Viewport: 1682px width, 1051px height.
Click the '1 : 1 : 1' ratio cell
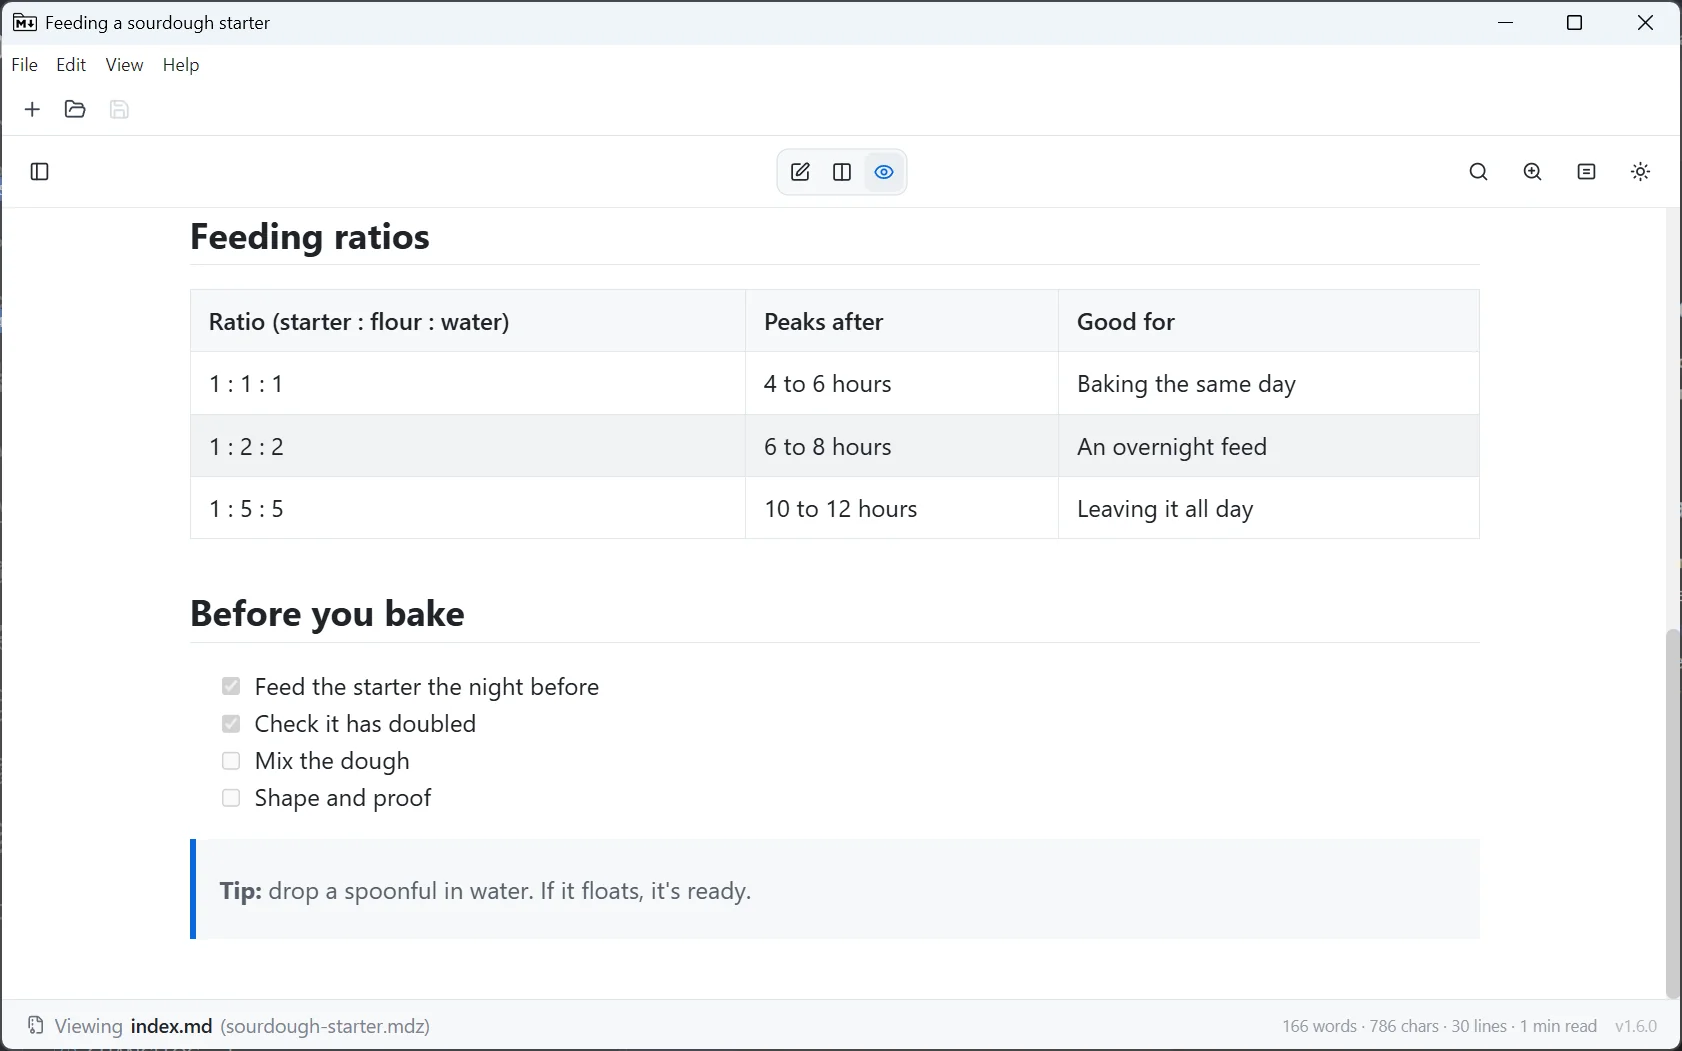pos(468,384)
